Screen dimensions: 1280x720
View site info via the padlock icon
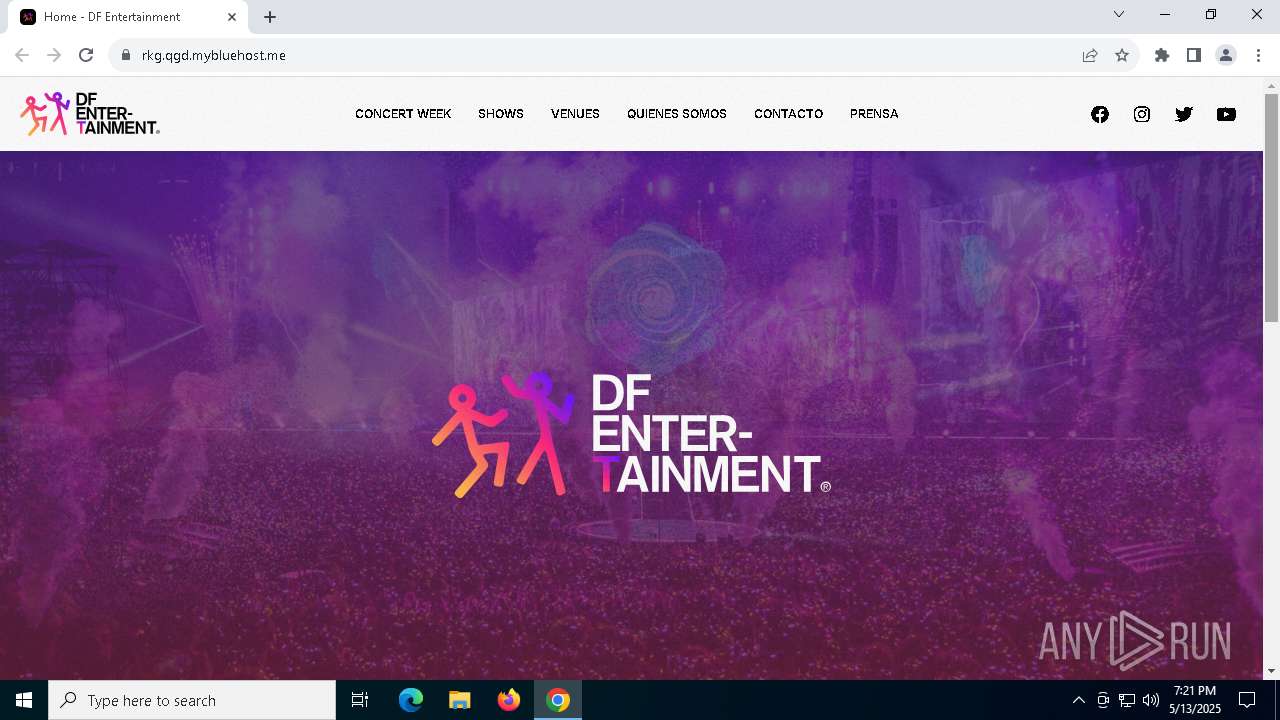point(126,55)
